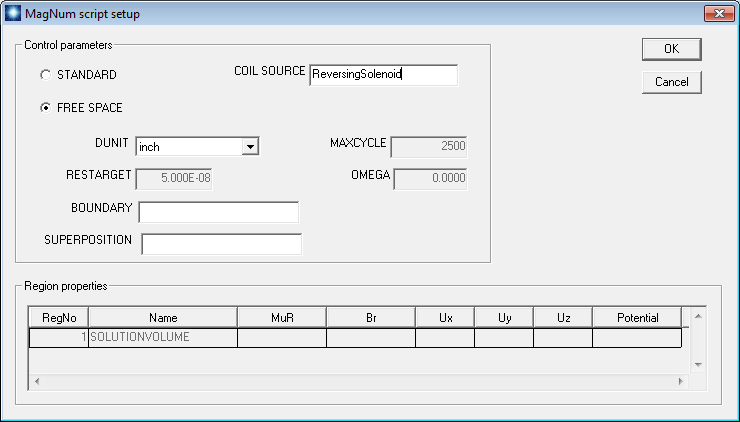Open the DUNIT unit dropdown
Viewport: 740px width, 422px height.
(251, 147)
